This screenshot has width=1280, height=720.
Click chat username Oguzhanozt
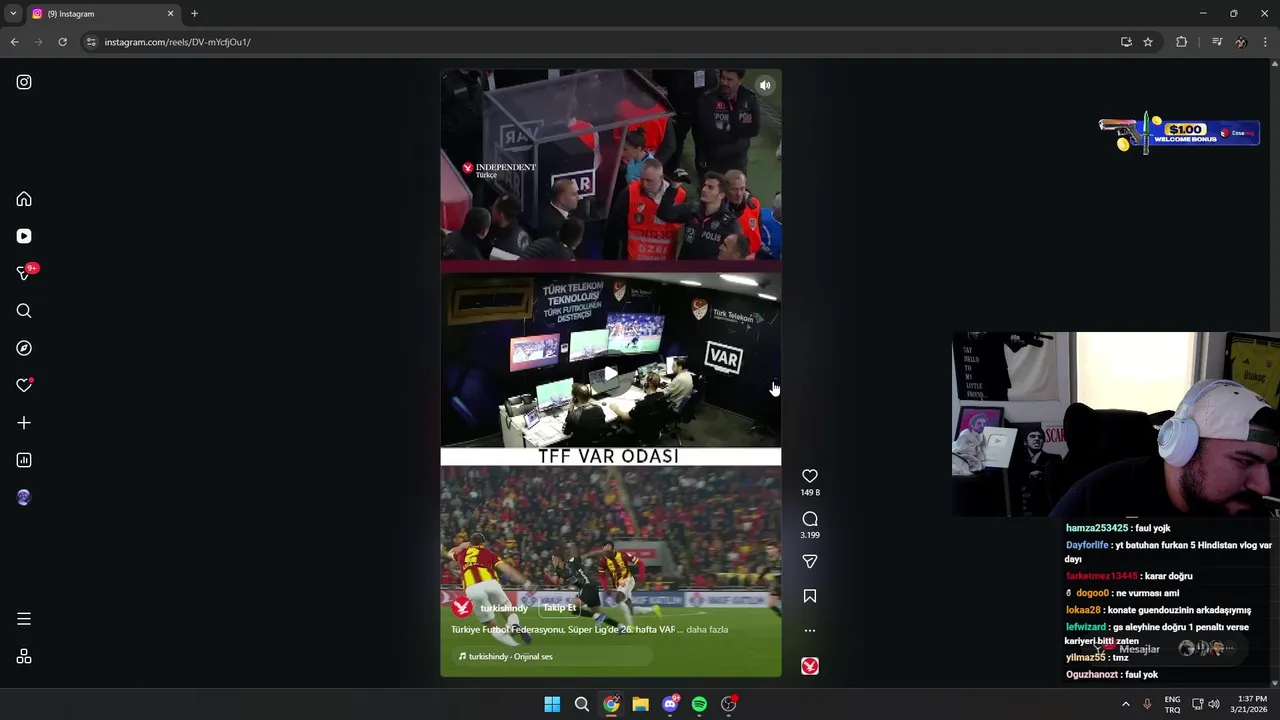pyautogui.click(x=1094, y=675)
